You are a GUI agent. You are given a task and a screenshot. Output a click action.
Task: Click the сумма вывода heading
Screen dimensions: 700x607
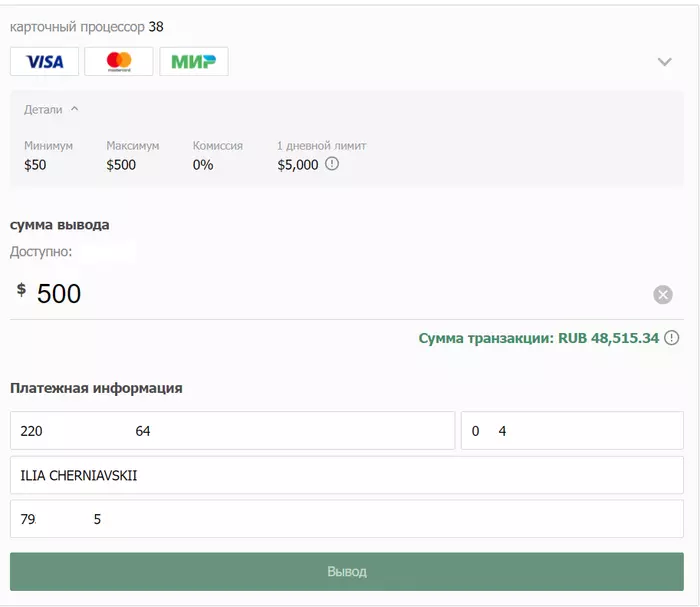tap(59, 225)
